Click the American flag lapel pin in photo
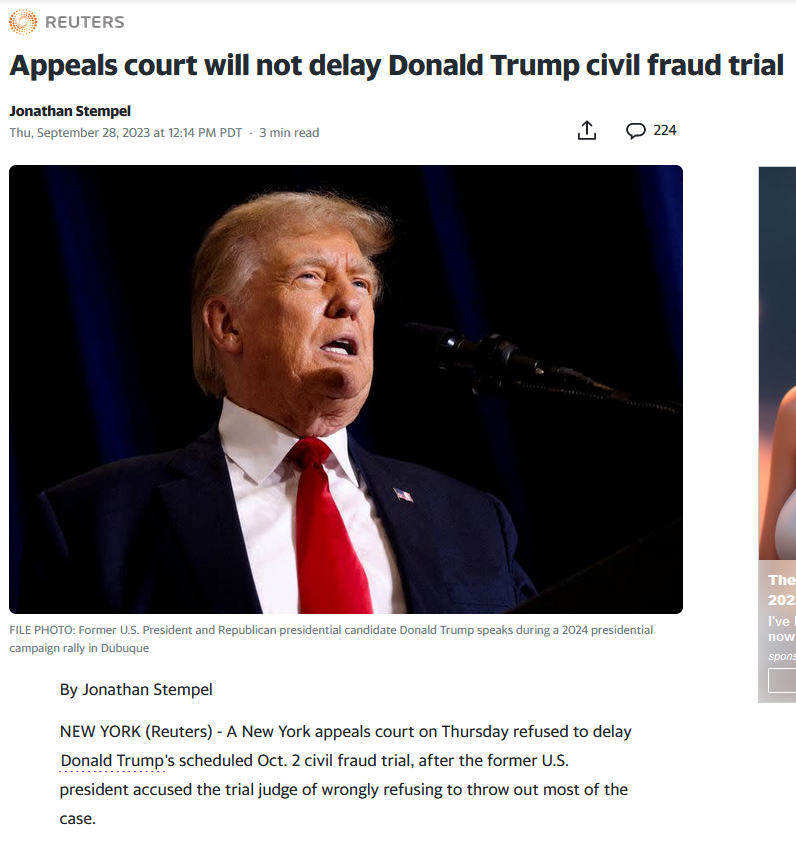 pyautogui.click(x=403, y=495)
